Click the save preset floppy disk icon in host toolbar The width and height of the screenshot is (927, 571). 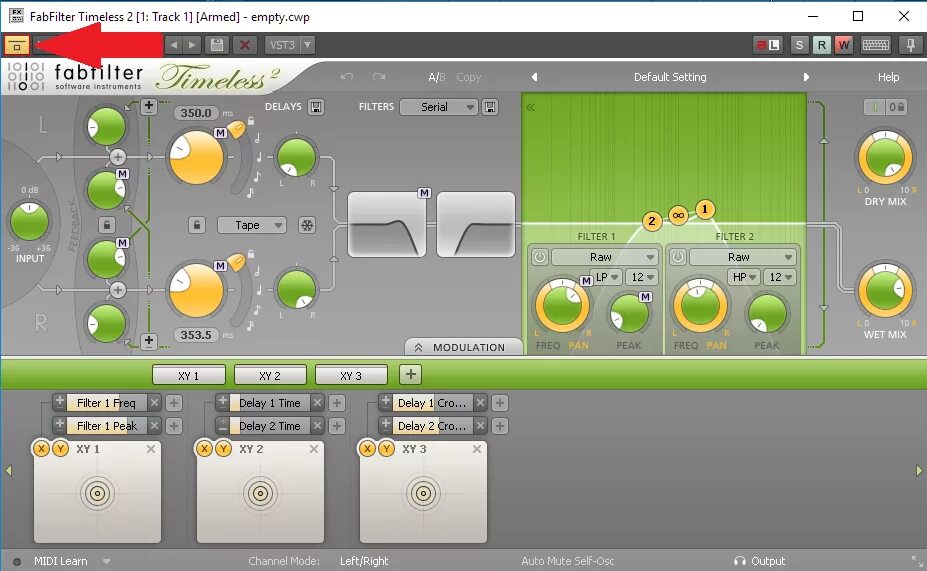coord(217,45)
